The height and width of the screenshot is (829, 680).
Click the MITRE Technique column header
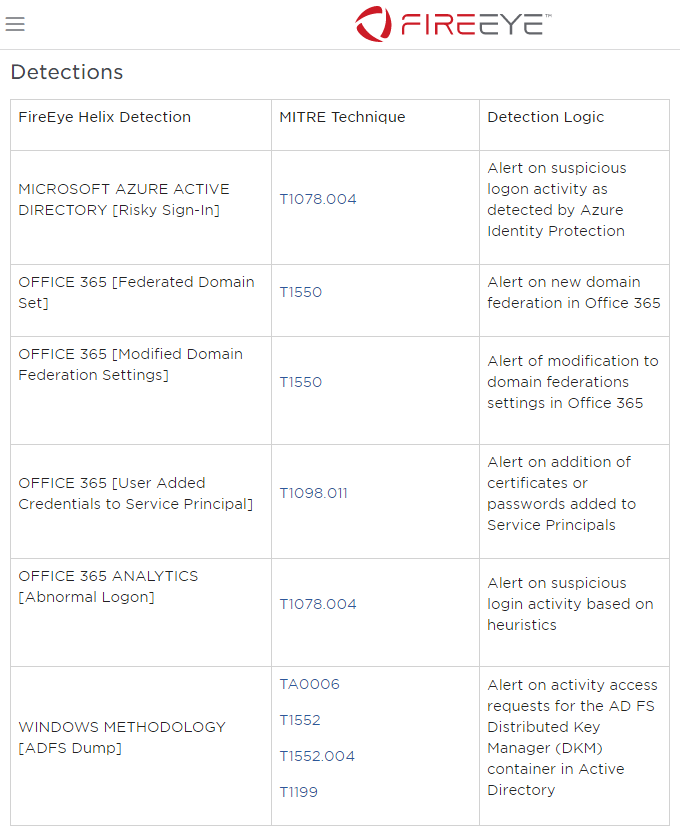pos(343,117)
